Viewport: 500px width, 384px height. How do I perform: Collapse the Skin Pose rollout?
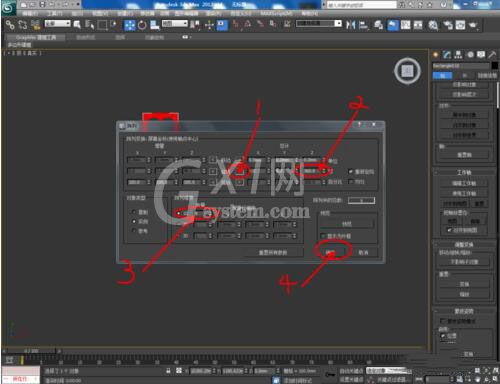click(x=464, y=311)
